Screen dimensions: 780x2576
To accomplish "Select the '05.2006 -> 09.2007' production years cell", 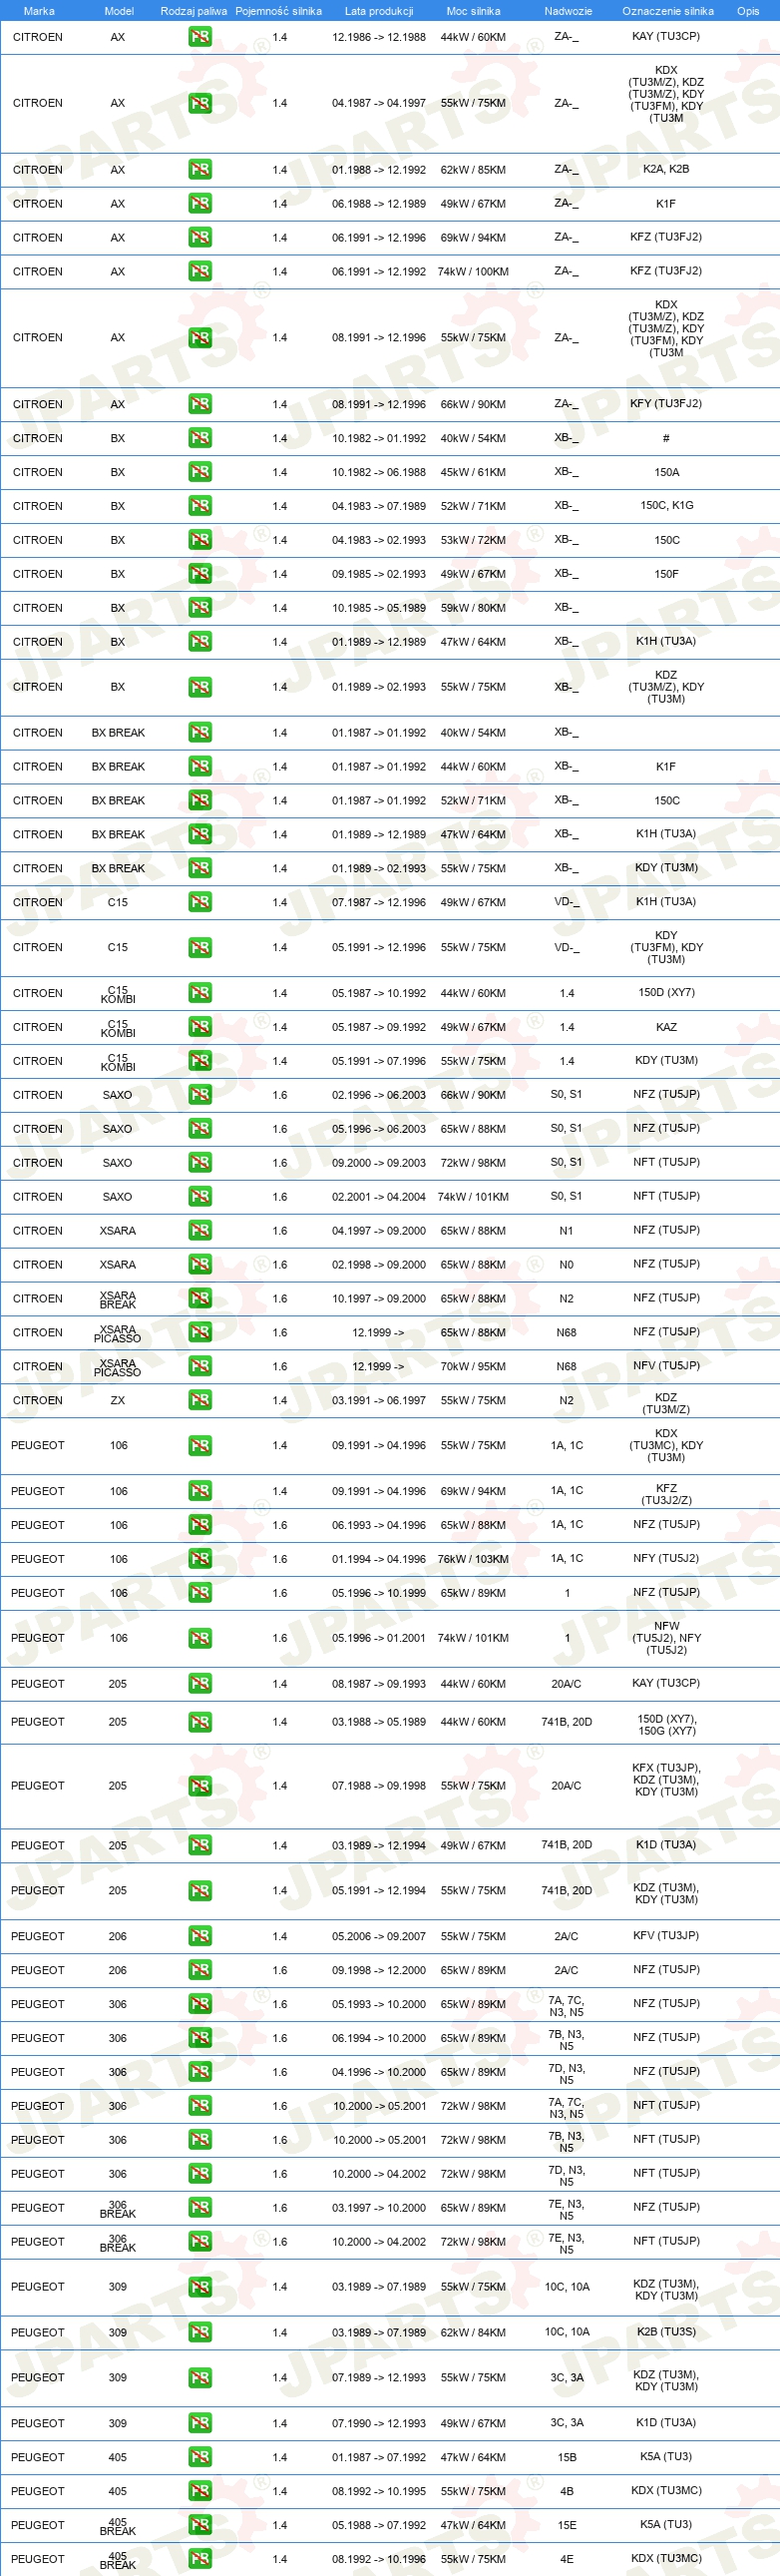I will [x=379, y=1937].
